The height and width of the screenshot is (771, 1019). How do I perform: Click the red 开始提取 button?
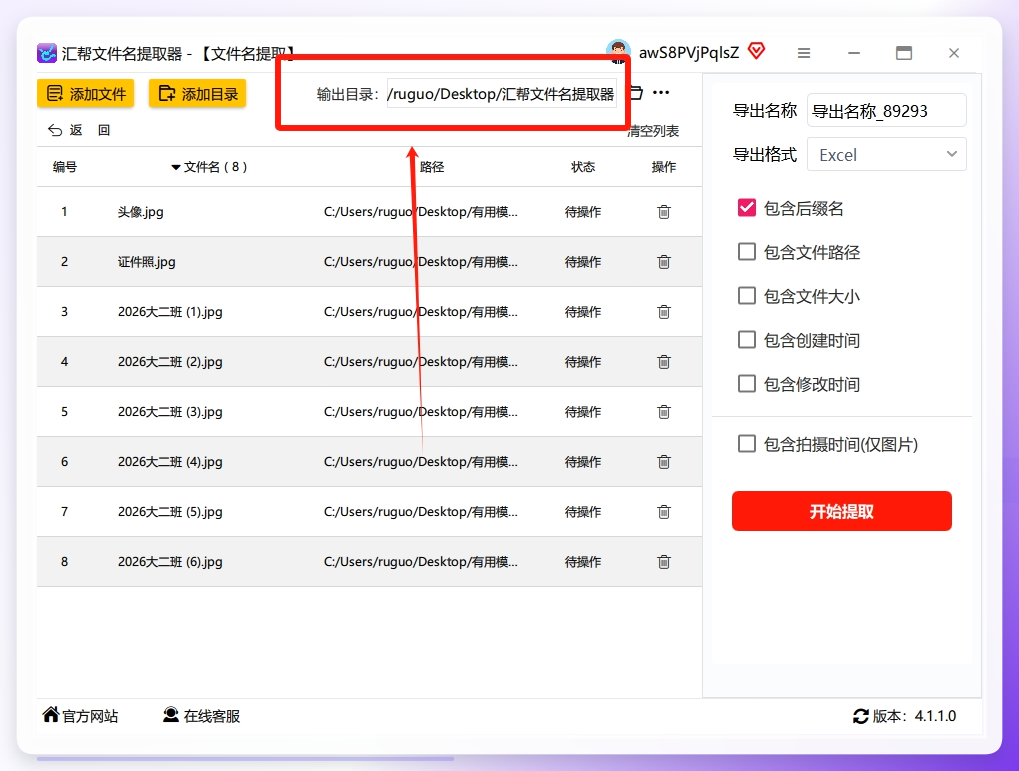[x=842, y=512]
